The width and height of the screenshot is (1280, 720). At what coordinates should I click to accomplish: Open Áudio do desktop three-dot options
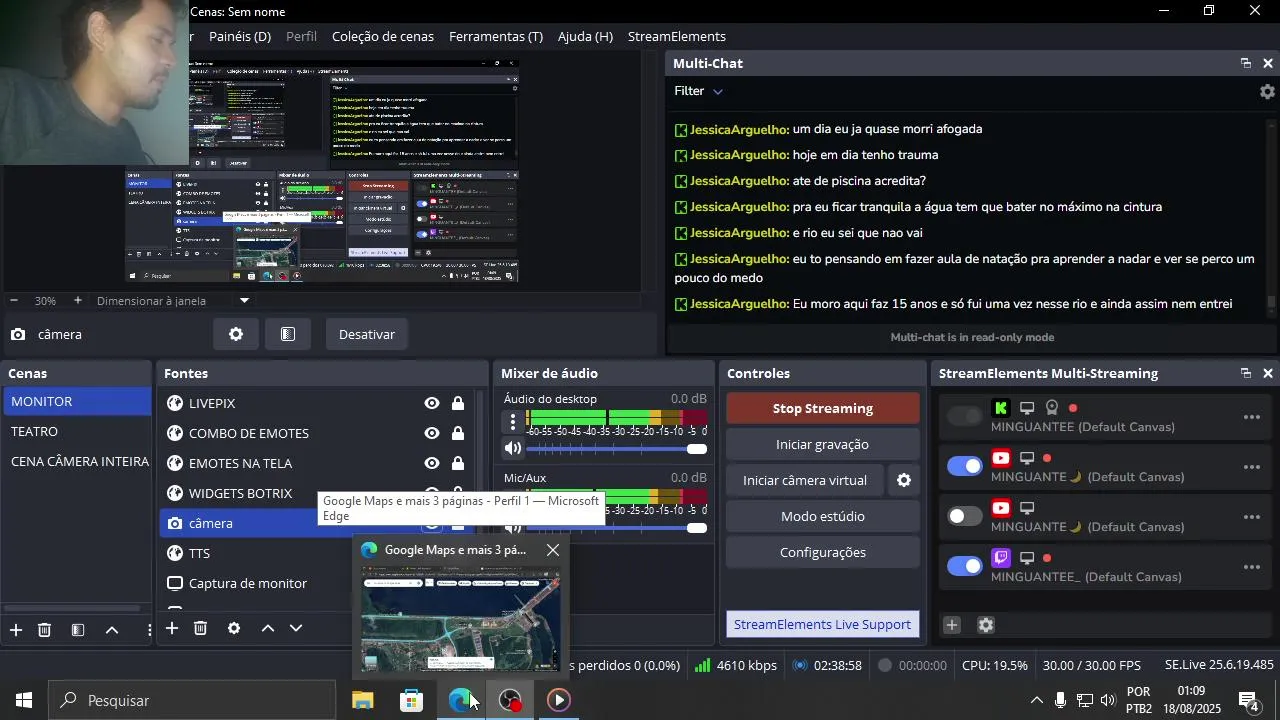coord(513,421)
